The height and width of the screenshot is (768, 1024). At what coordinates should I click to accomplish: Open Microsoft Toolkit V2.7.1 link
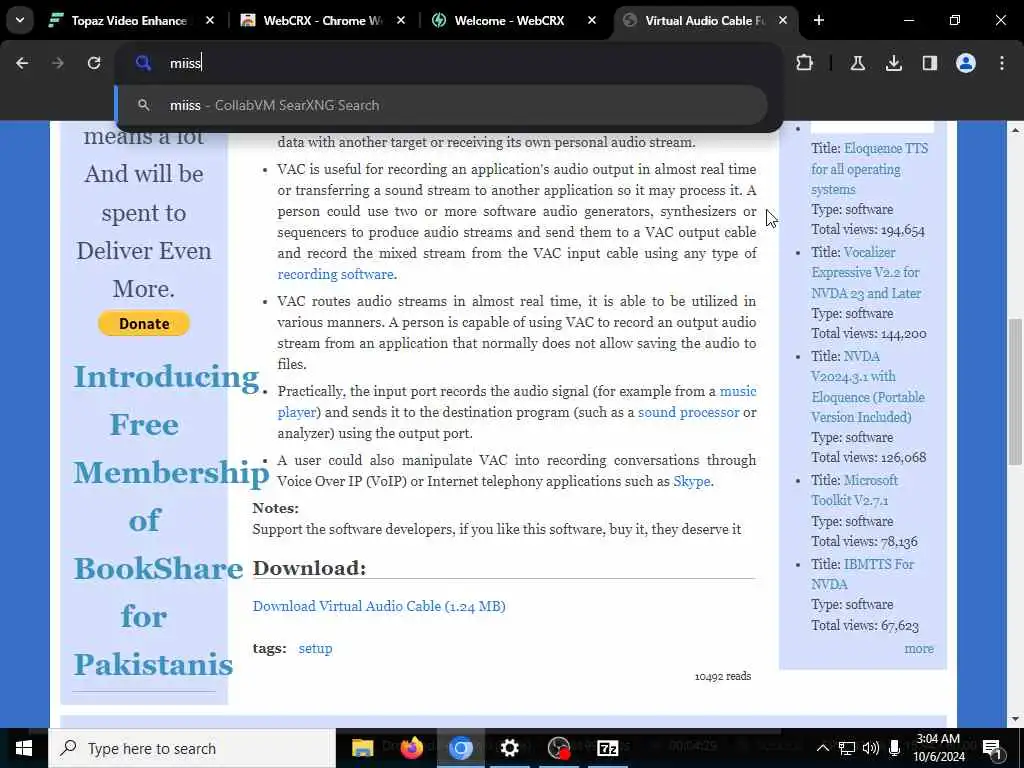coord(854,490)
